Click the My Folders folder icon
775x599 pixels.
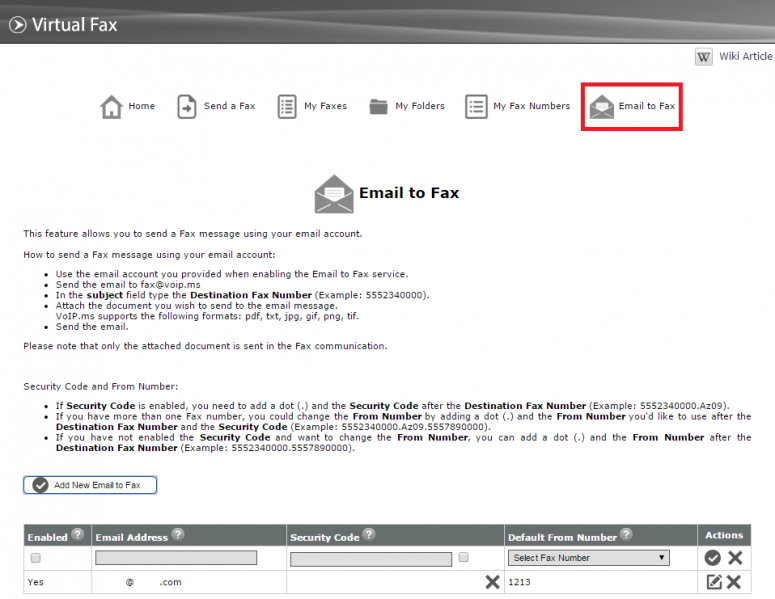379,106
